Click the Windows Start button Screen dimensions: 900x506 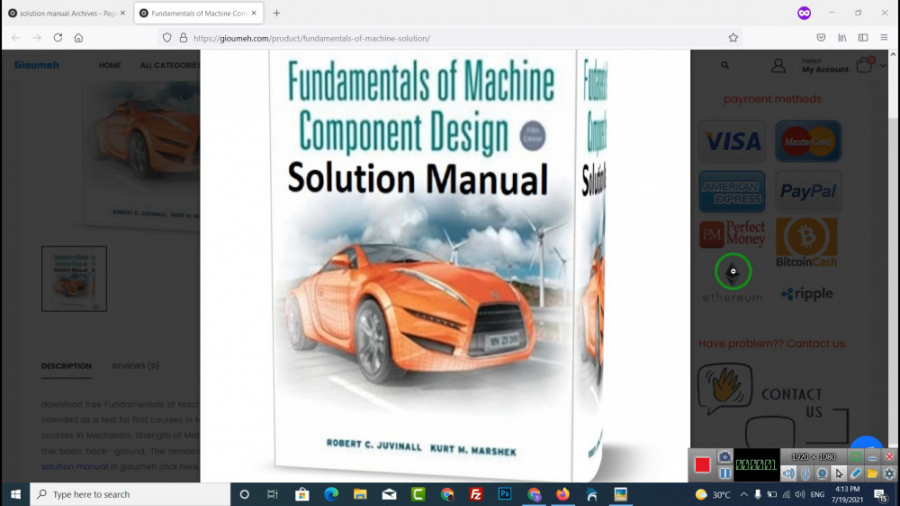coord(15,494)
